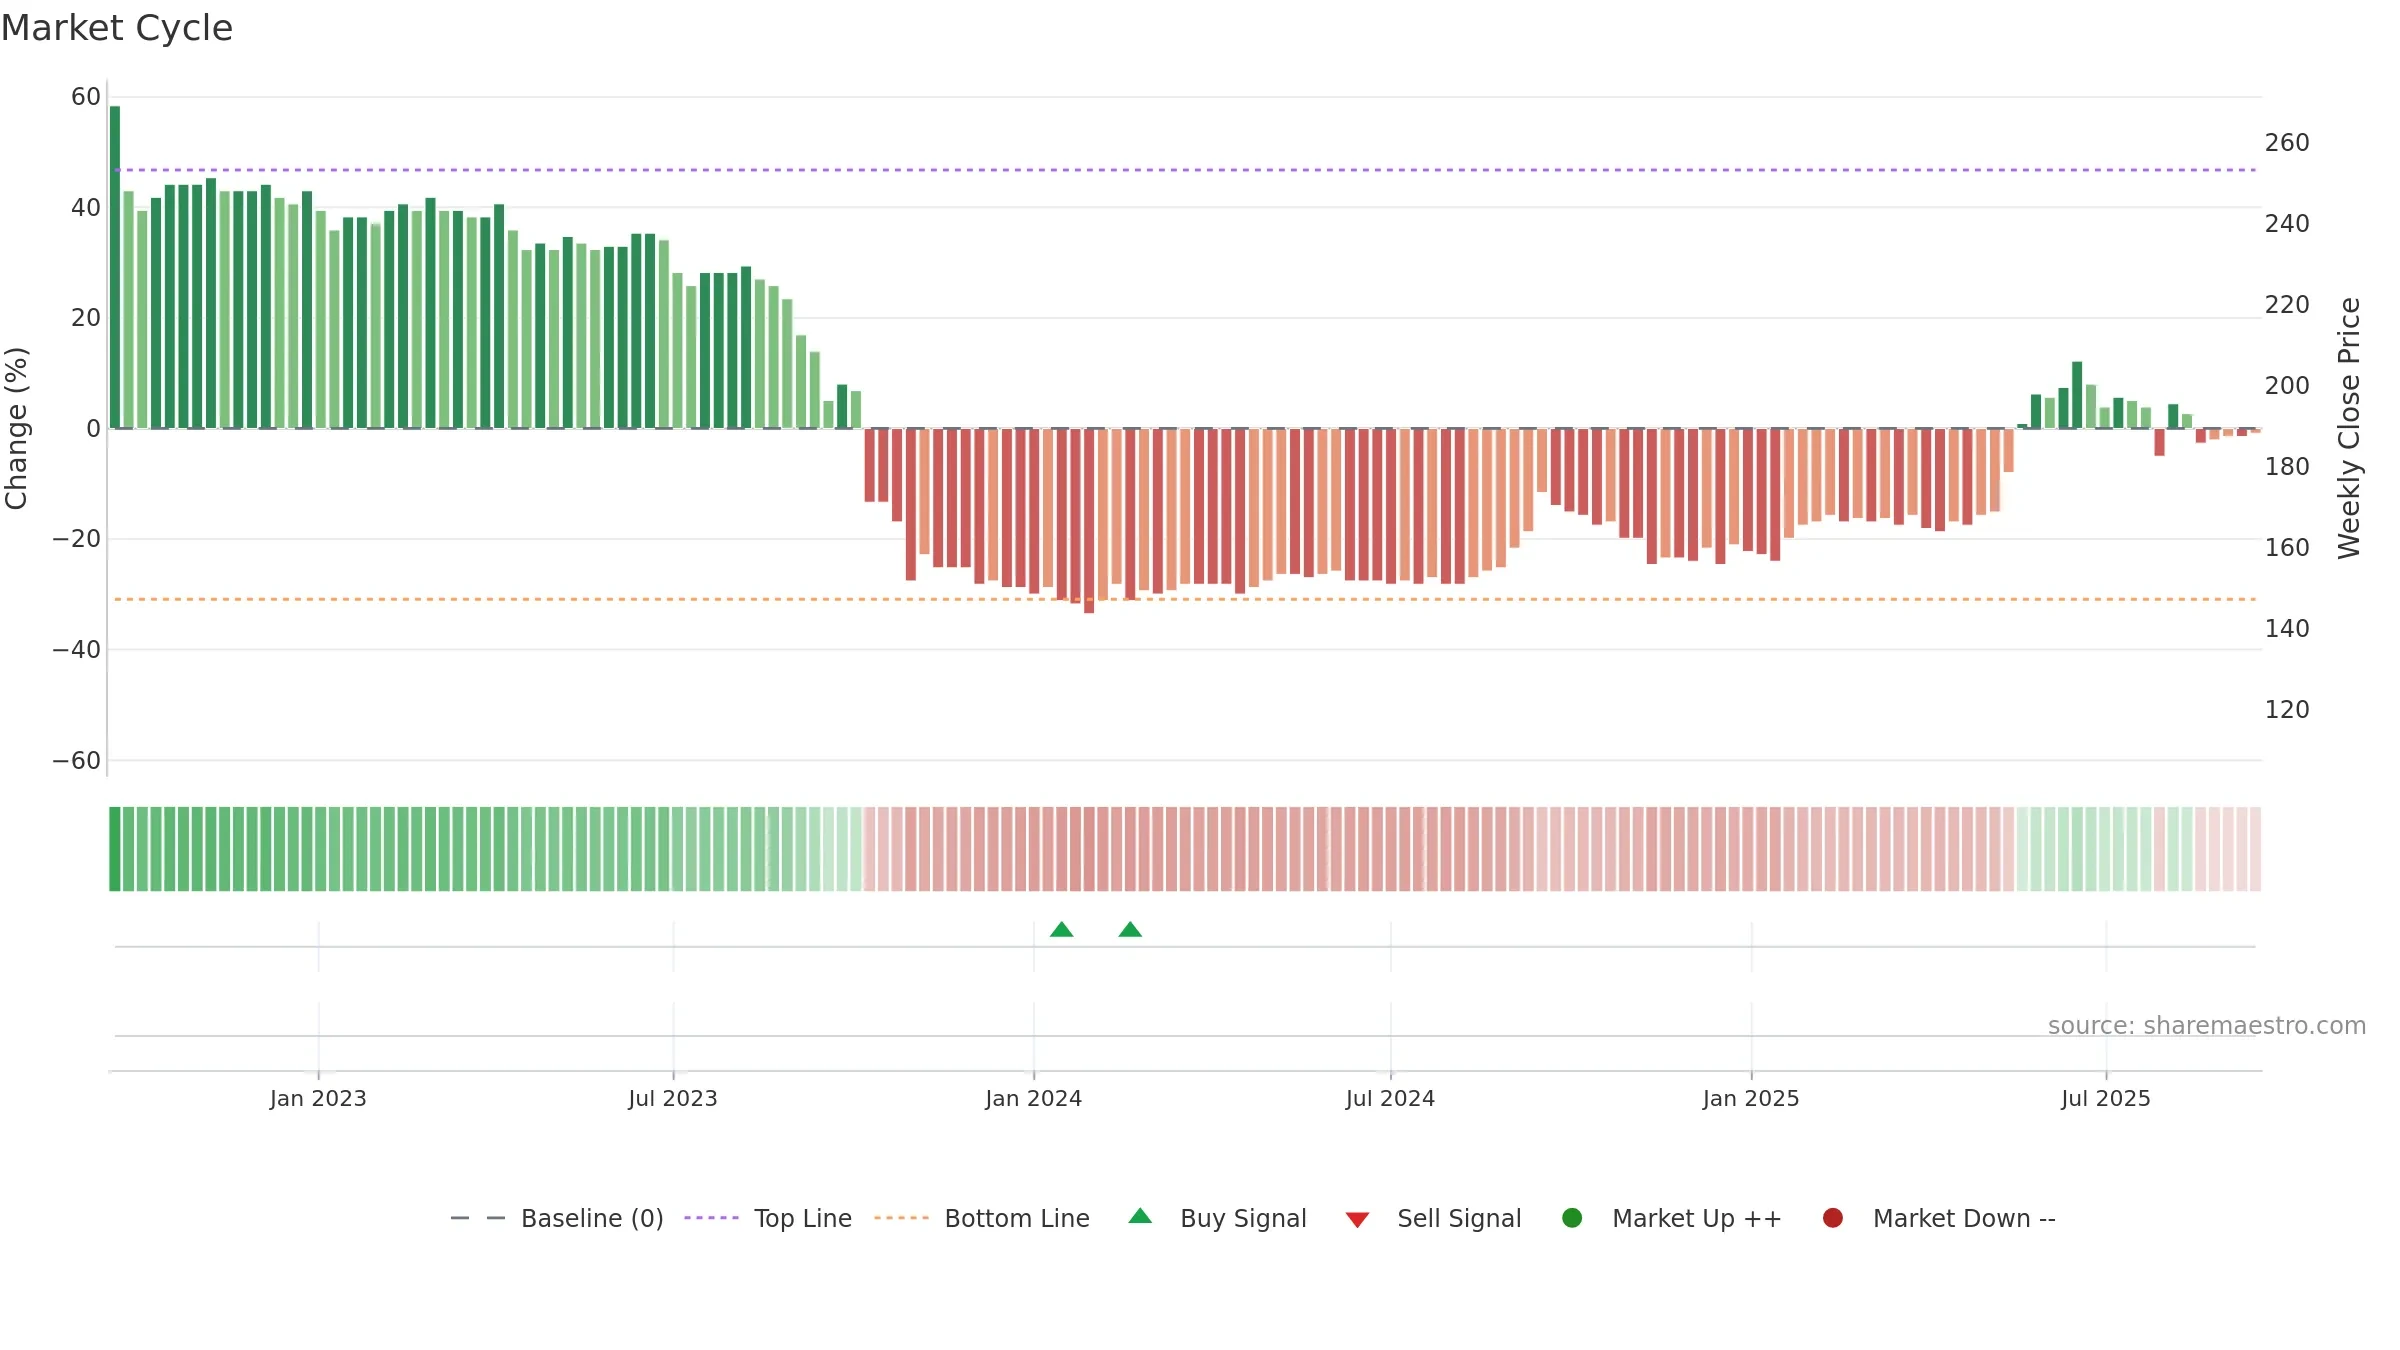Viewport: 2400px width, 1350px height.
Task: Click the red Market Down circle in the legend
Action: 1833,1218
